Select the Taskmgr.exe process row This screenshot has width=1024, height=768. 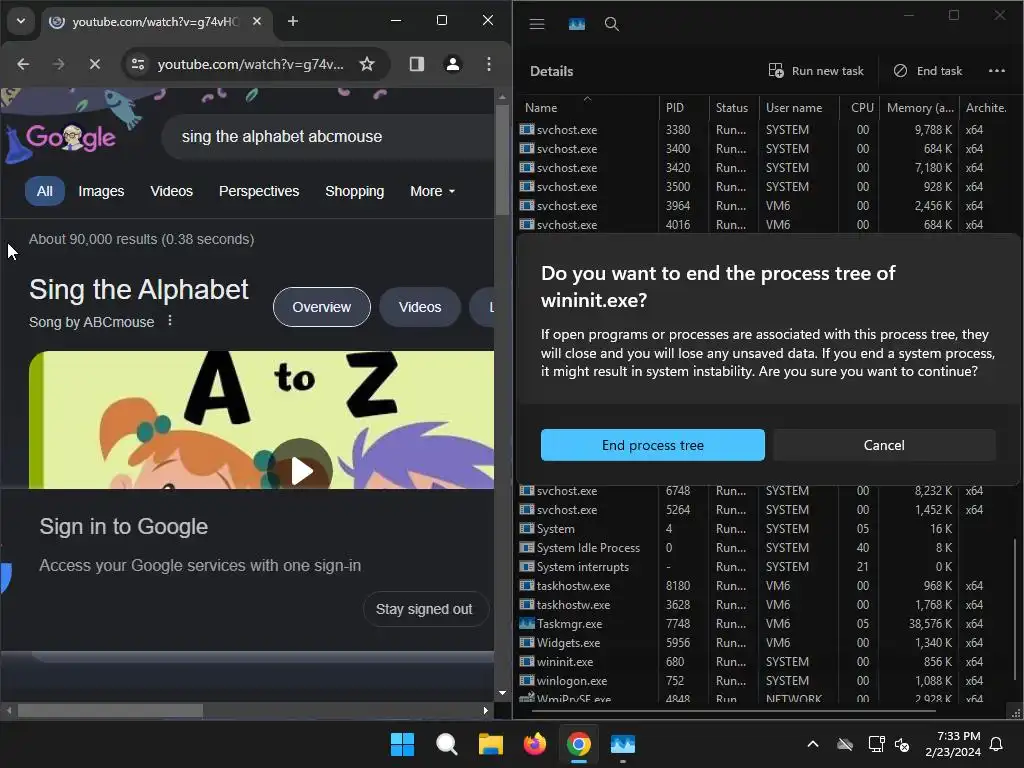(x=764, y=624)
